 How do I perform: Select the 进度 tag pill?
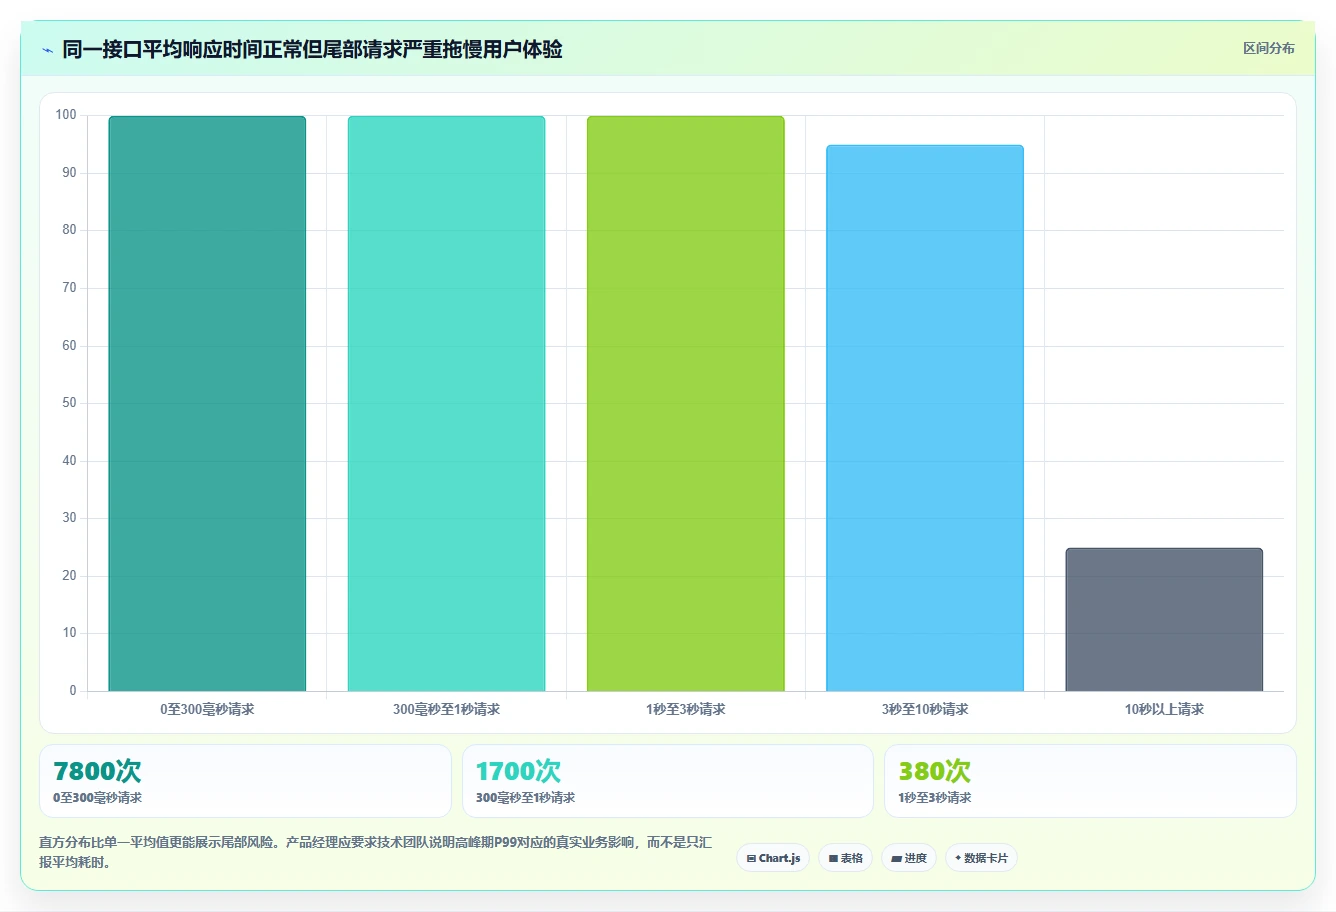point(908,858)
